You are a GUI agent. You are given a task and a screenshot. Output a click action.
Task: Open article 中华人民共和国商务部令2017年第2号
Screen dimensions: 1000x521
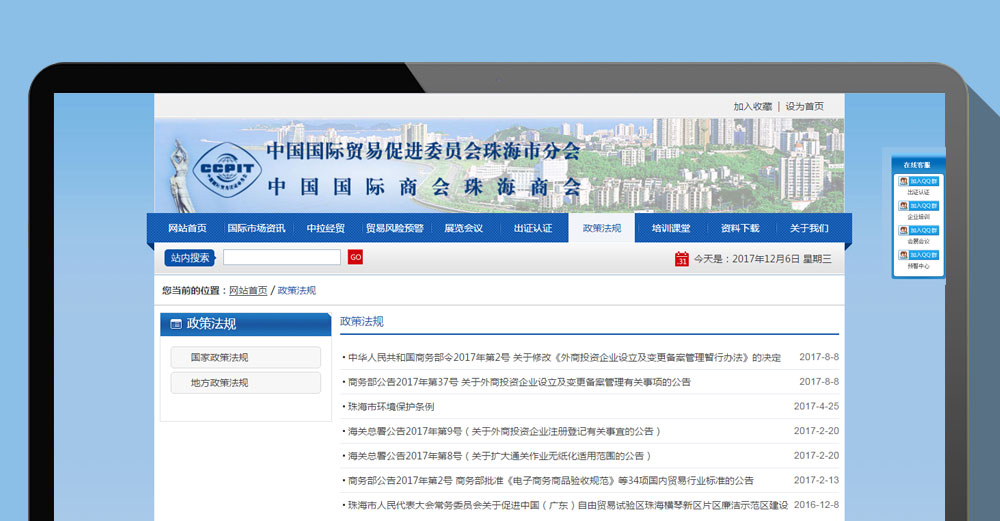pos(564,358)
